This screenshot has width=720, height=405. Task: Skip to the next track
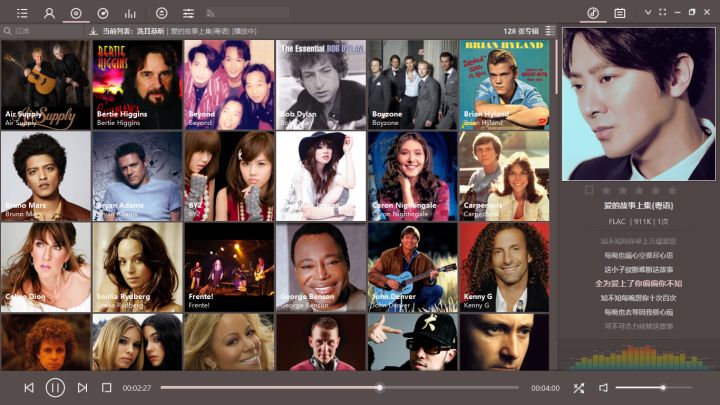click(x=82, y=388)
